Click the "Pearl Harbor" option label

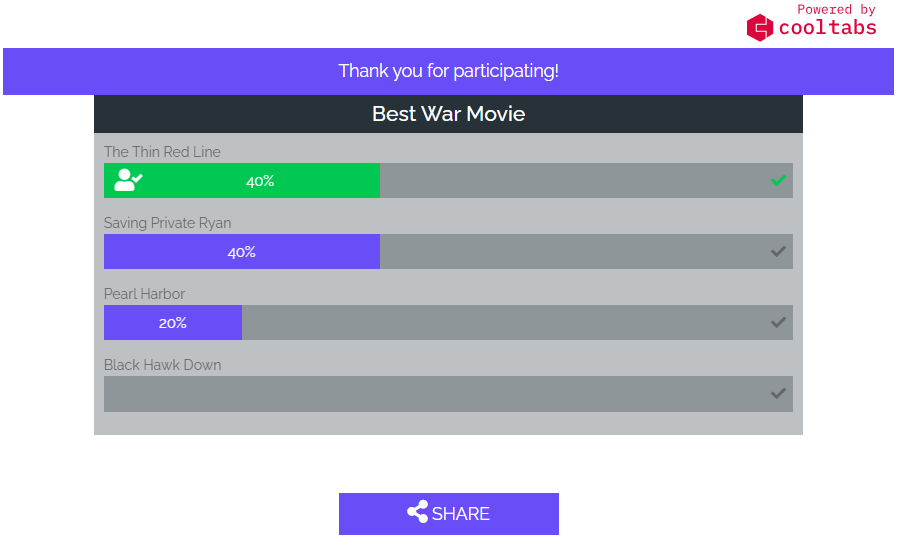[144, 294]
